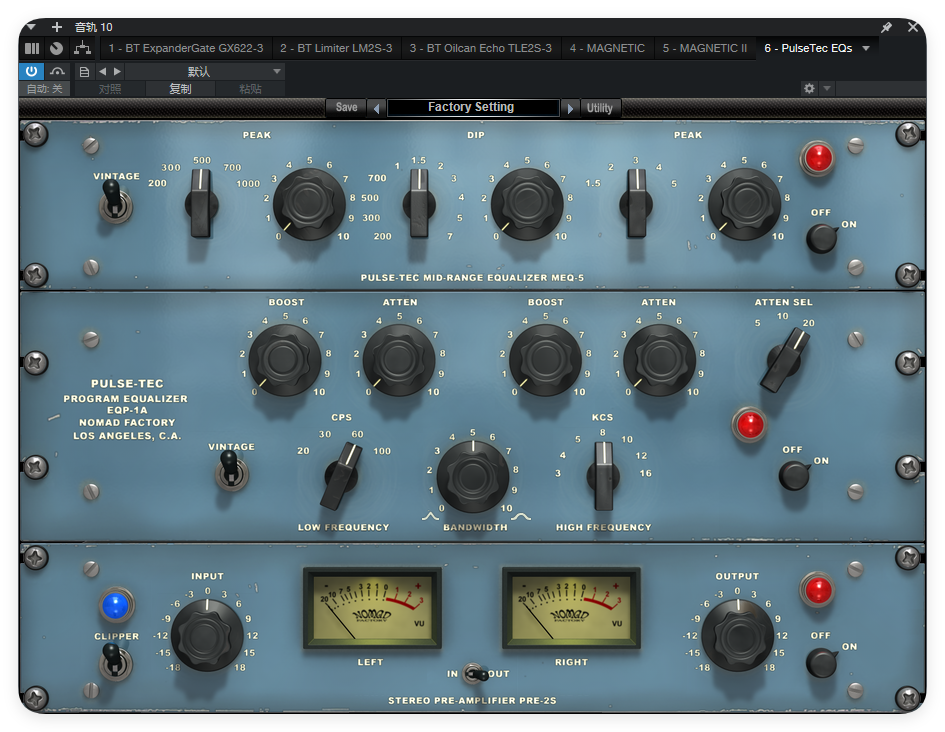The width and height of the screenshot is (945, 732).
Task: Click the RIGHT VU meter
Action: pyautogui.click(x=571, y=607)
